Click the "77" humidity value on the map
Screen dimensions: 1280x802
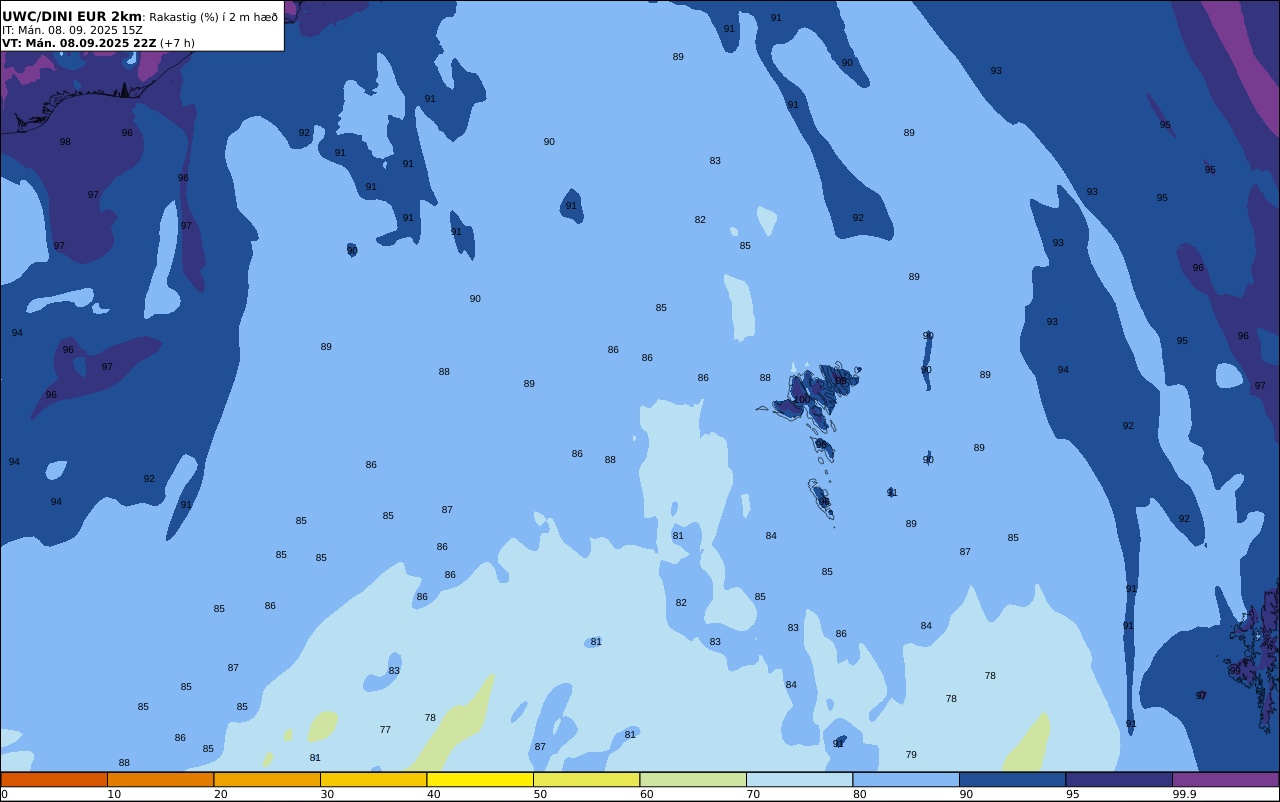[385, 730]
